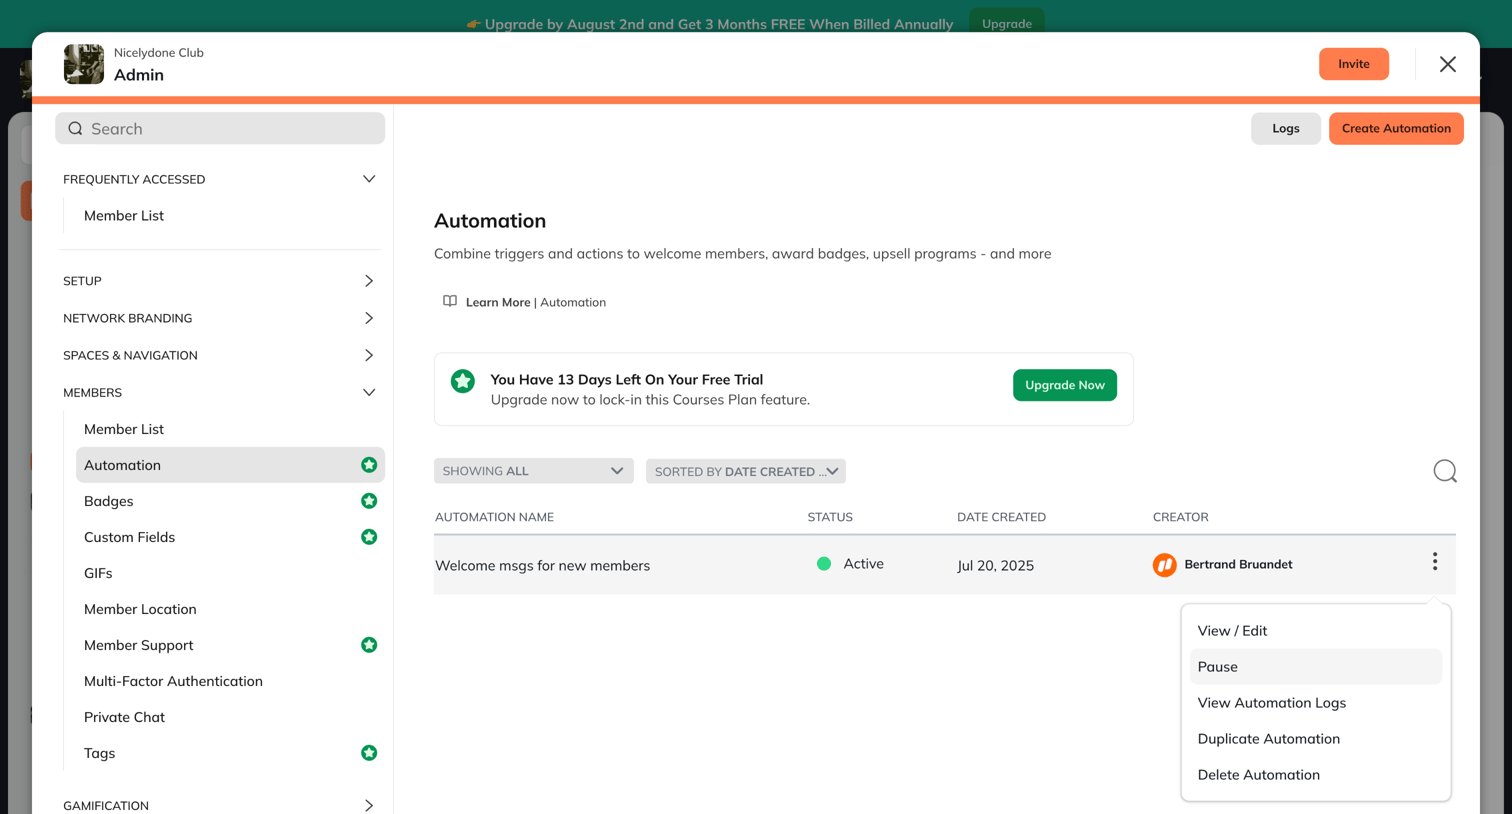
Task: Click the Create Automation button
Action: (1396, 128)
